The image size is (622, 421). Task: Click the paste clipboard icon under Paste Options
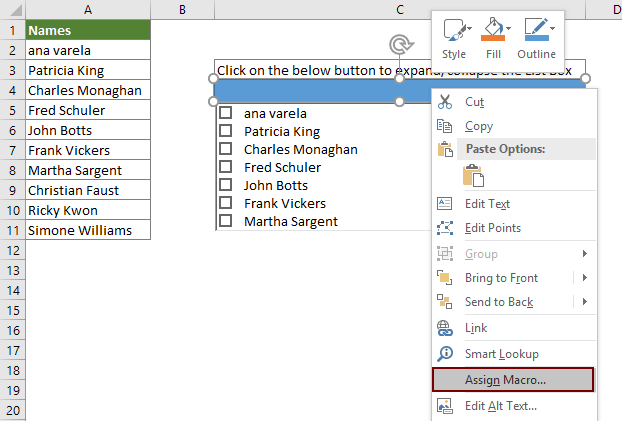(x=474, y=175)
